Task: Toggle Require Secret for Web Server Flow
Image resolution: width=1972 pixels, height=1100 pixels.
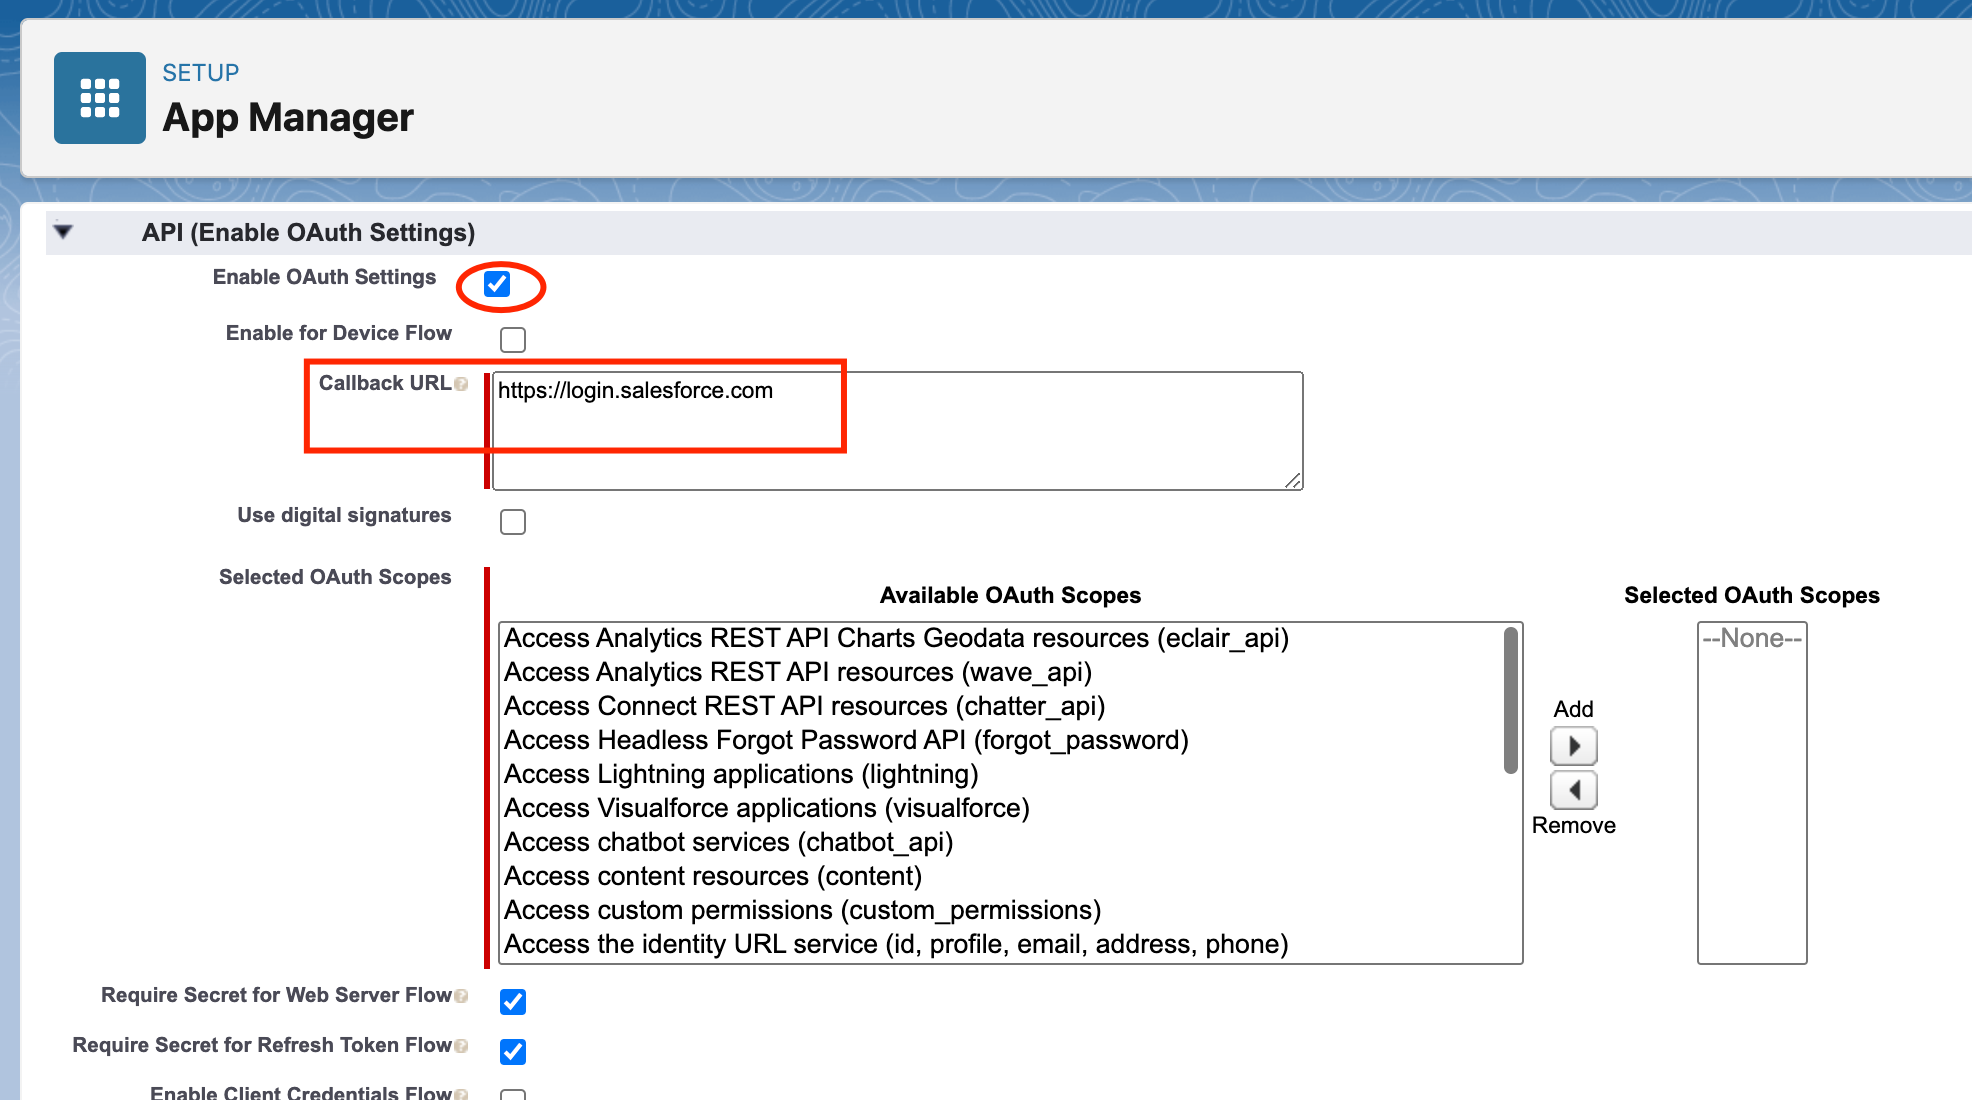Action: (x=513, y=1002)
